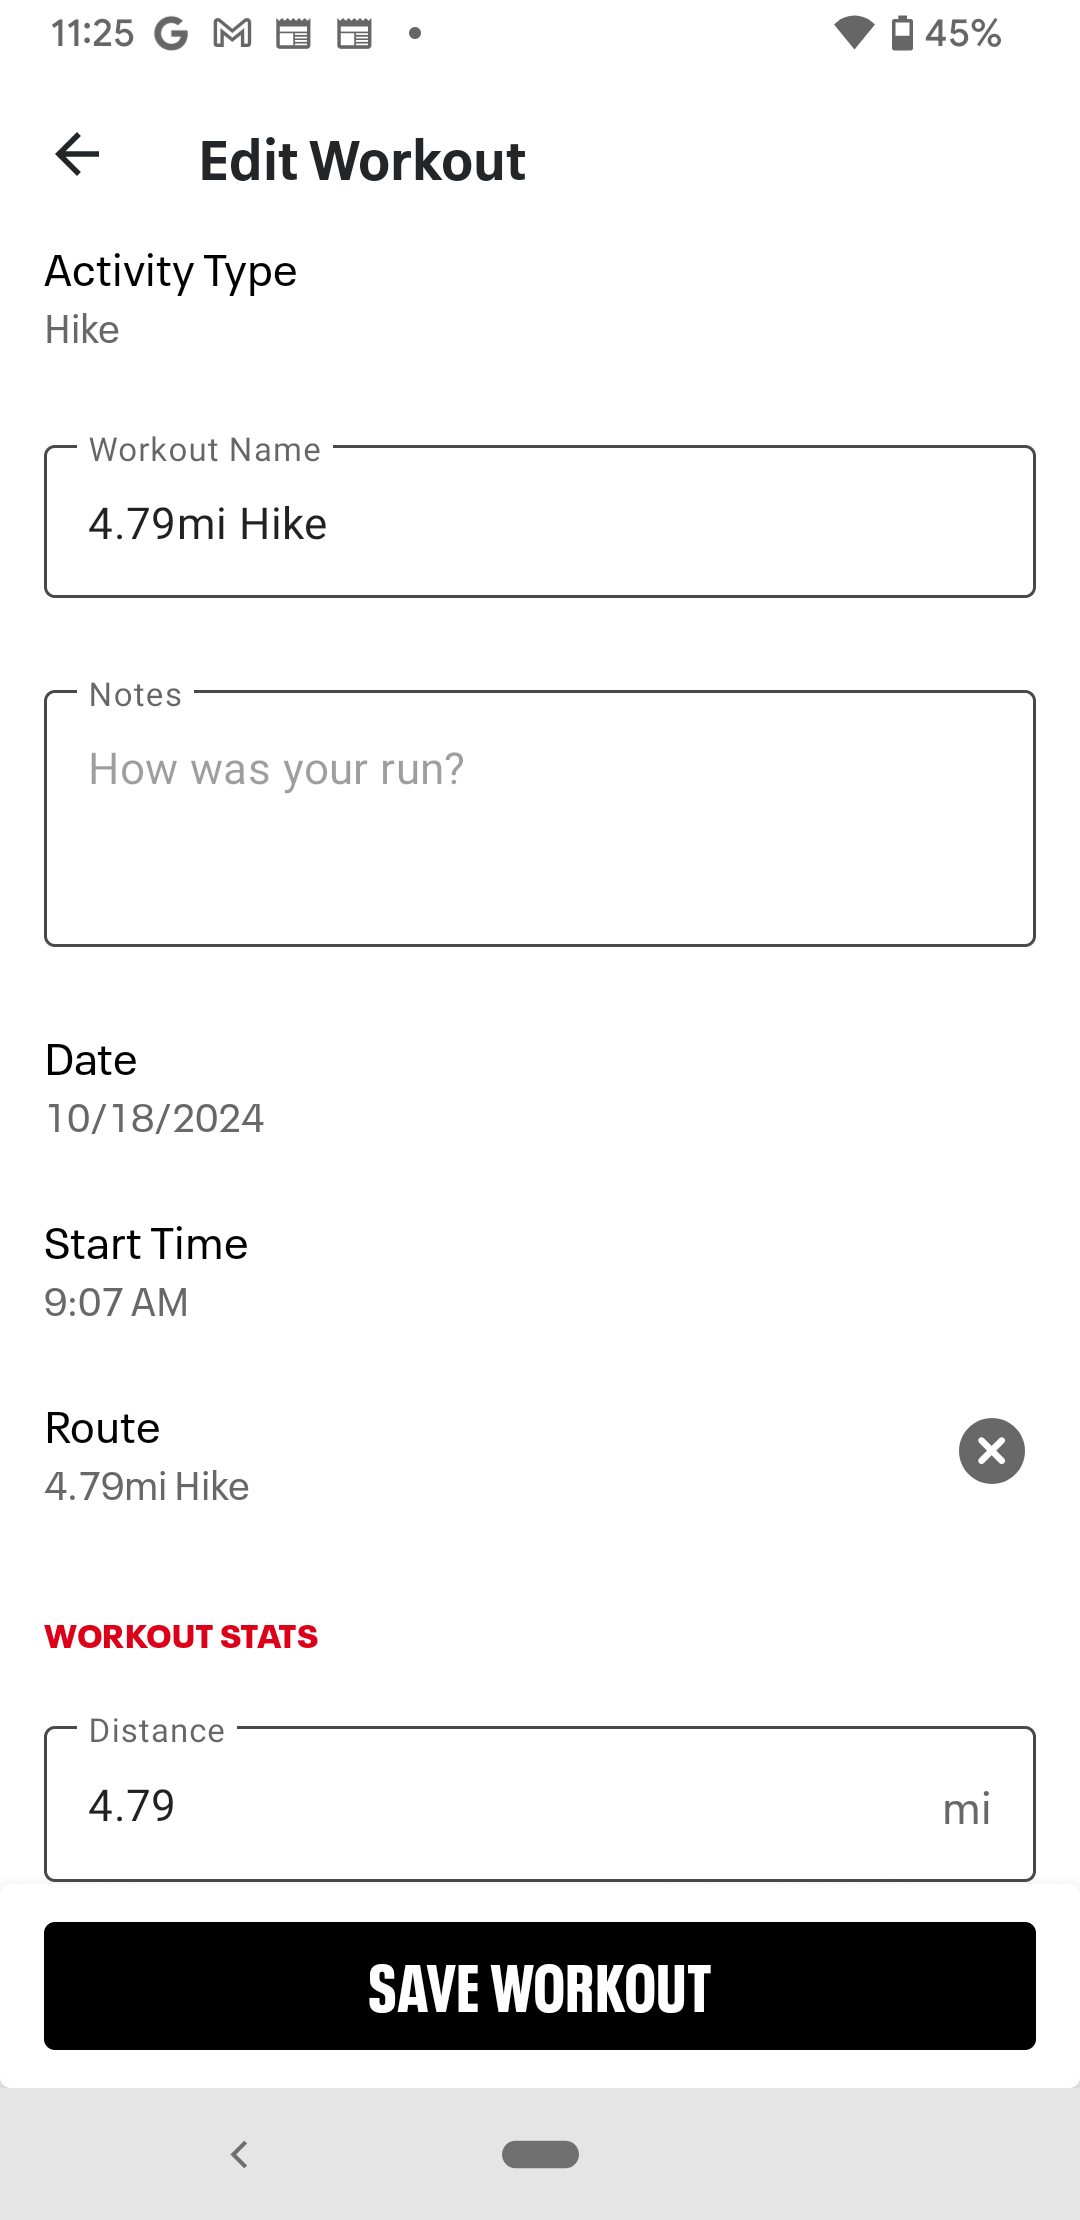
Task: Focus the Workout Name text field
Action: click(x=540, y=521)
